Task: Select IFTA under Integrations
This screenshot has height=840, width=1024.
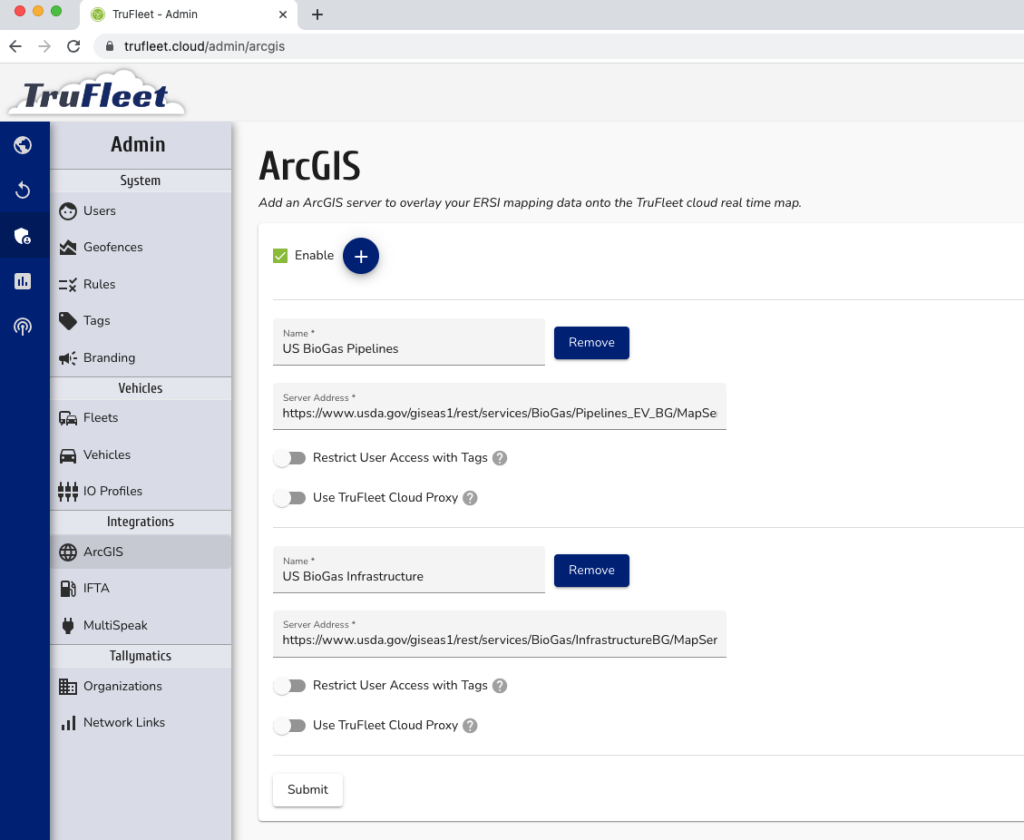Action: pos(140,589)
